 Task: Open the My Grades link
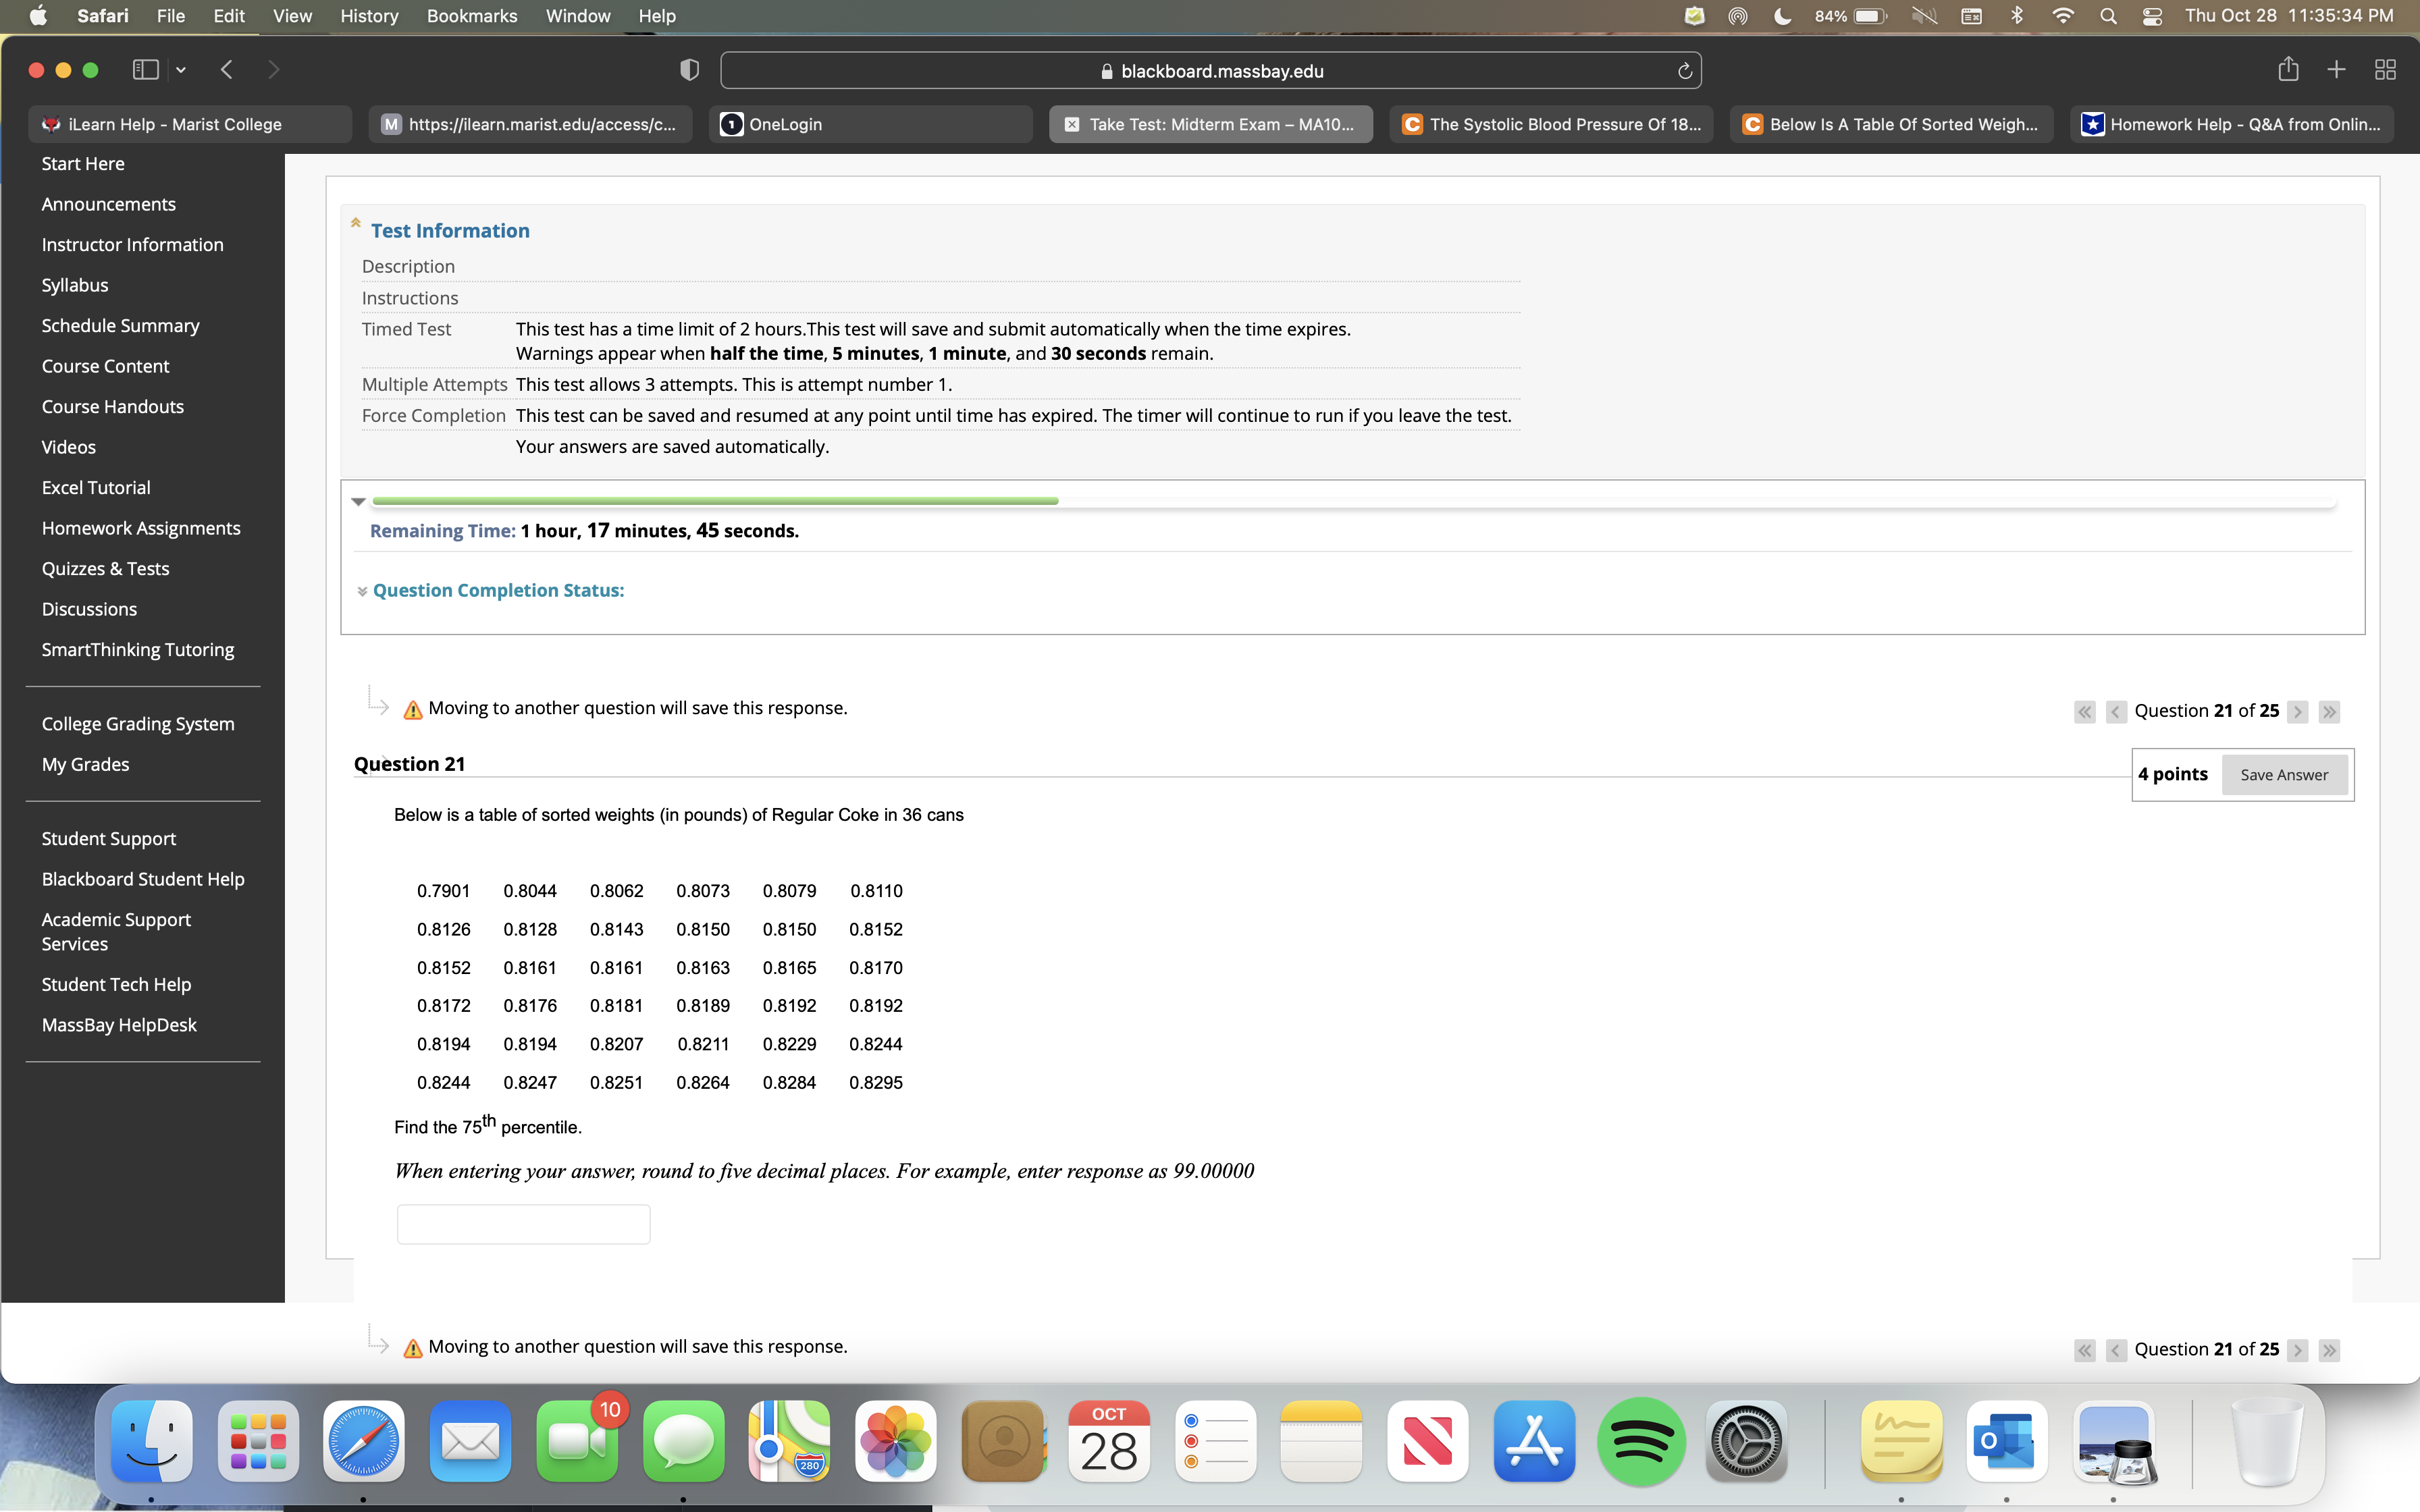(85, 764)
